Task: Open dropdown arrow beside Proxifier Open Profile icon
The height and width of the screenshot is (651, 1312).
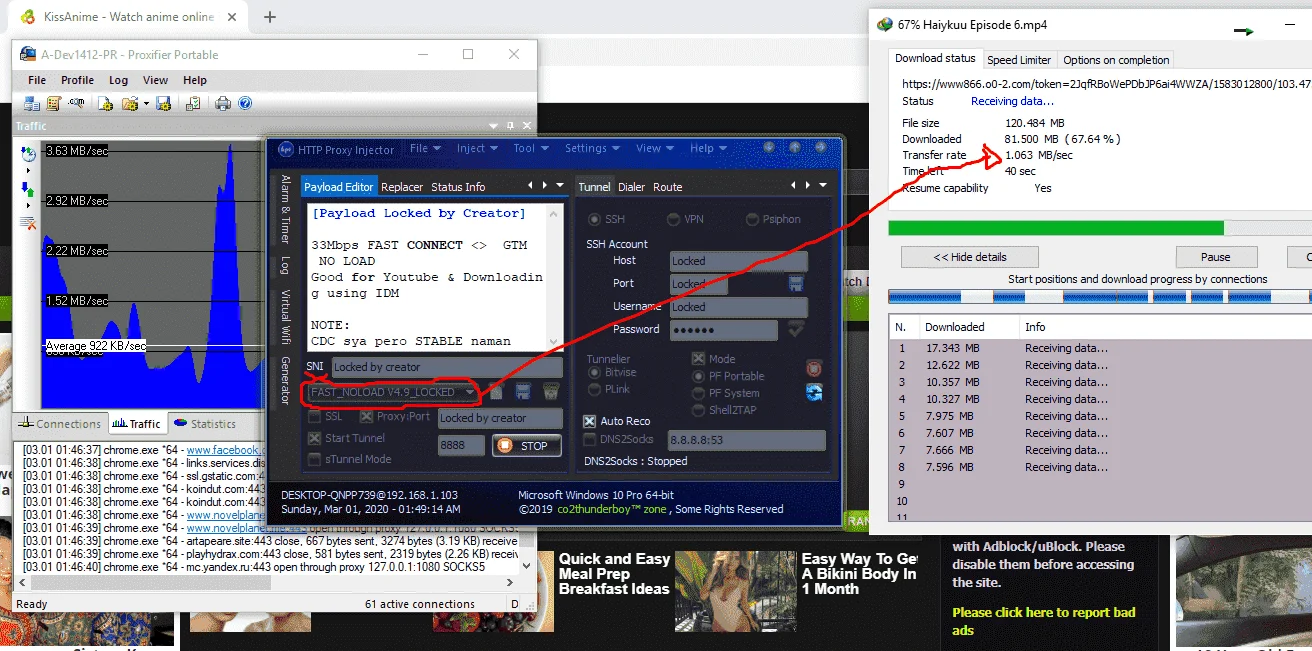Action: [x=146, y=103]
